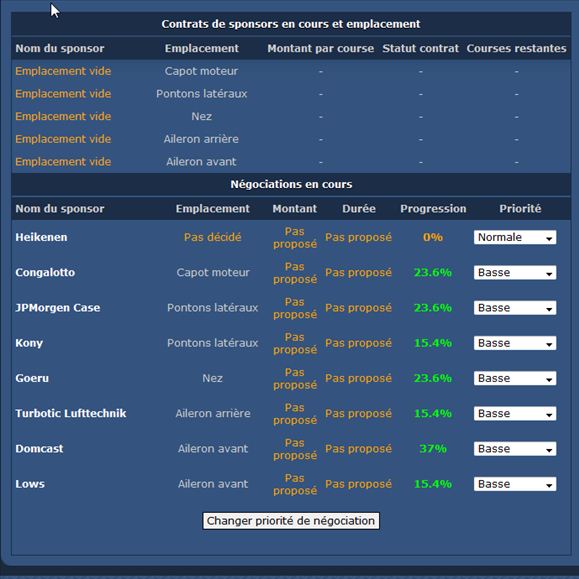
Task: Open the Congalotto priority dropdown
Action: (515, 273)
